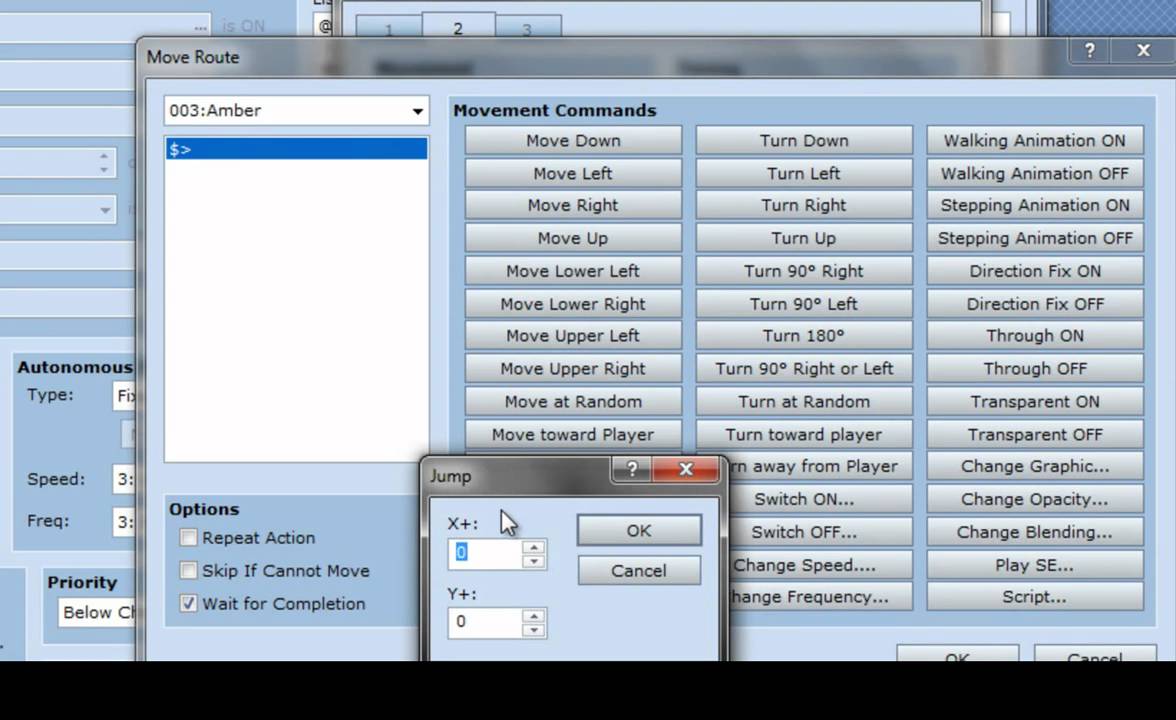Viewport: 1176px width, 720px height.
Task: Open Change Opacity... dialog
Action: point(1035,499)
